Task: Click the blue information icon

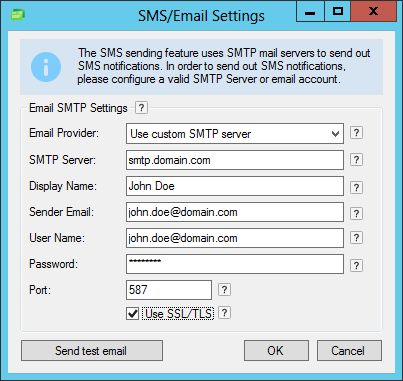Action: [x=46, y=67]
